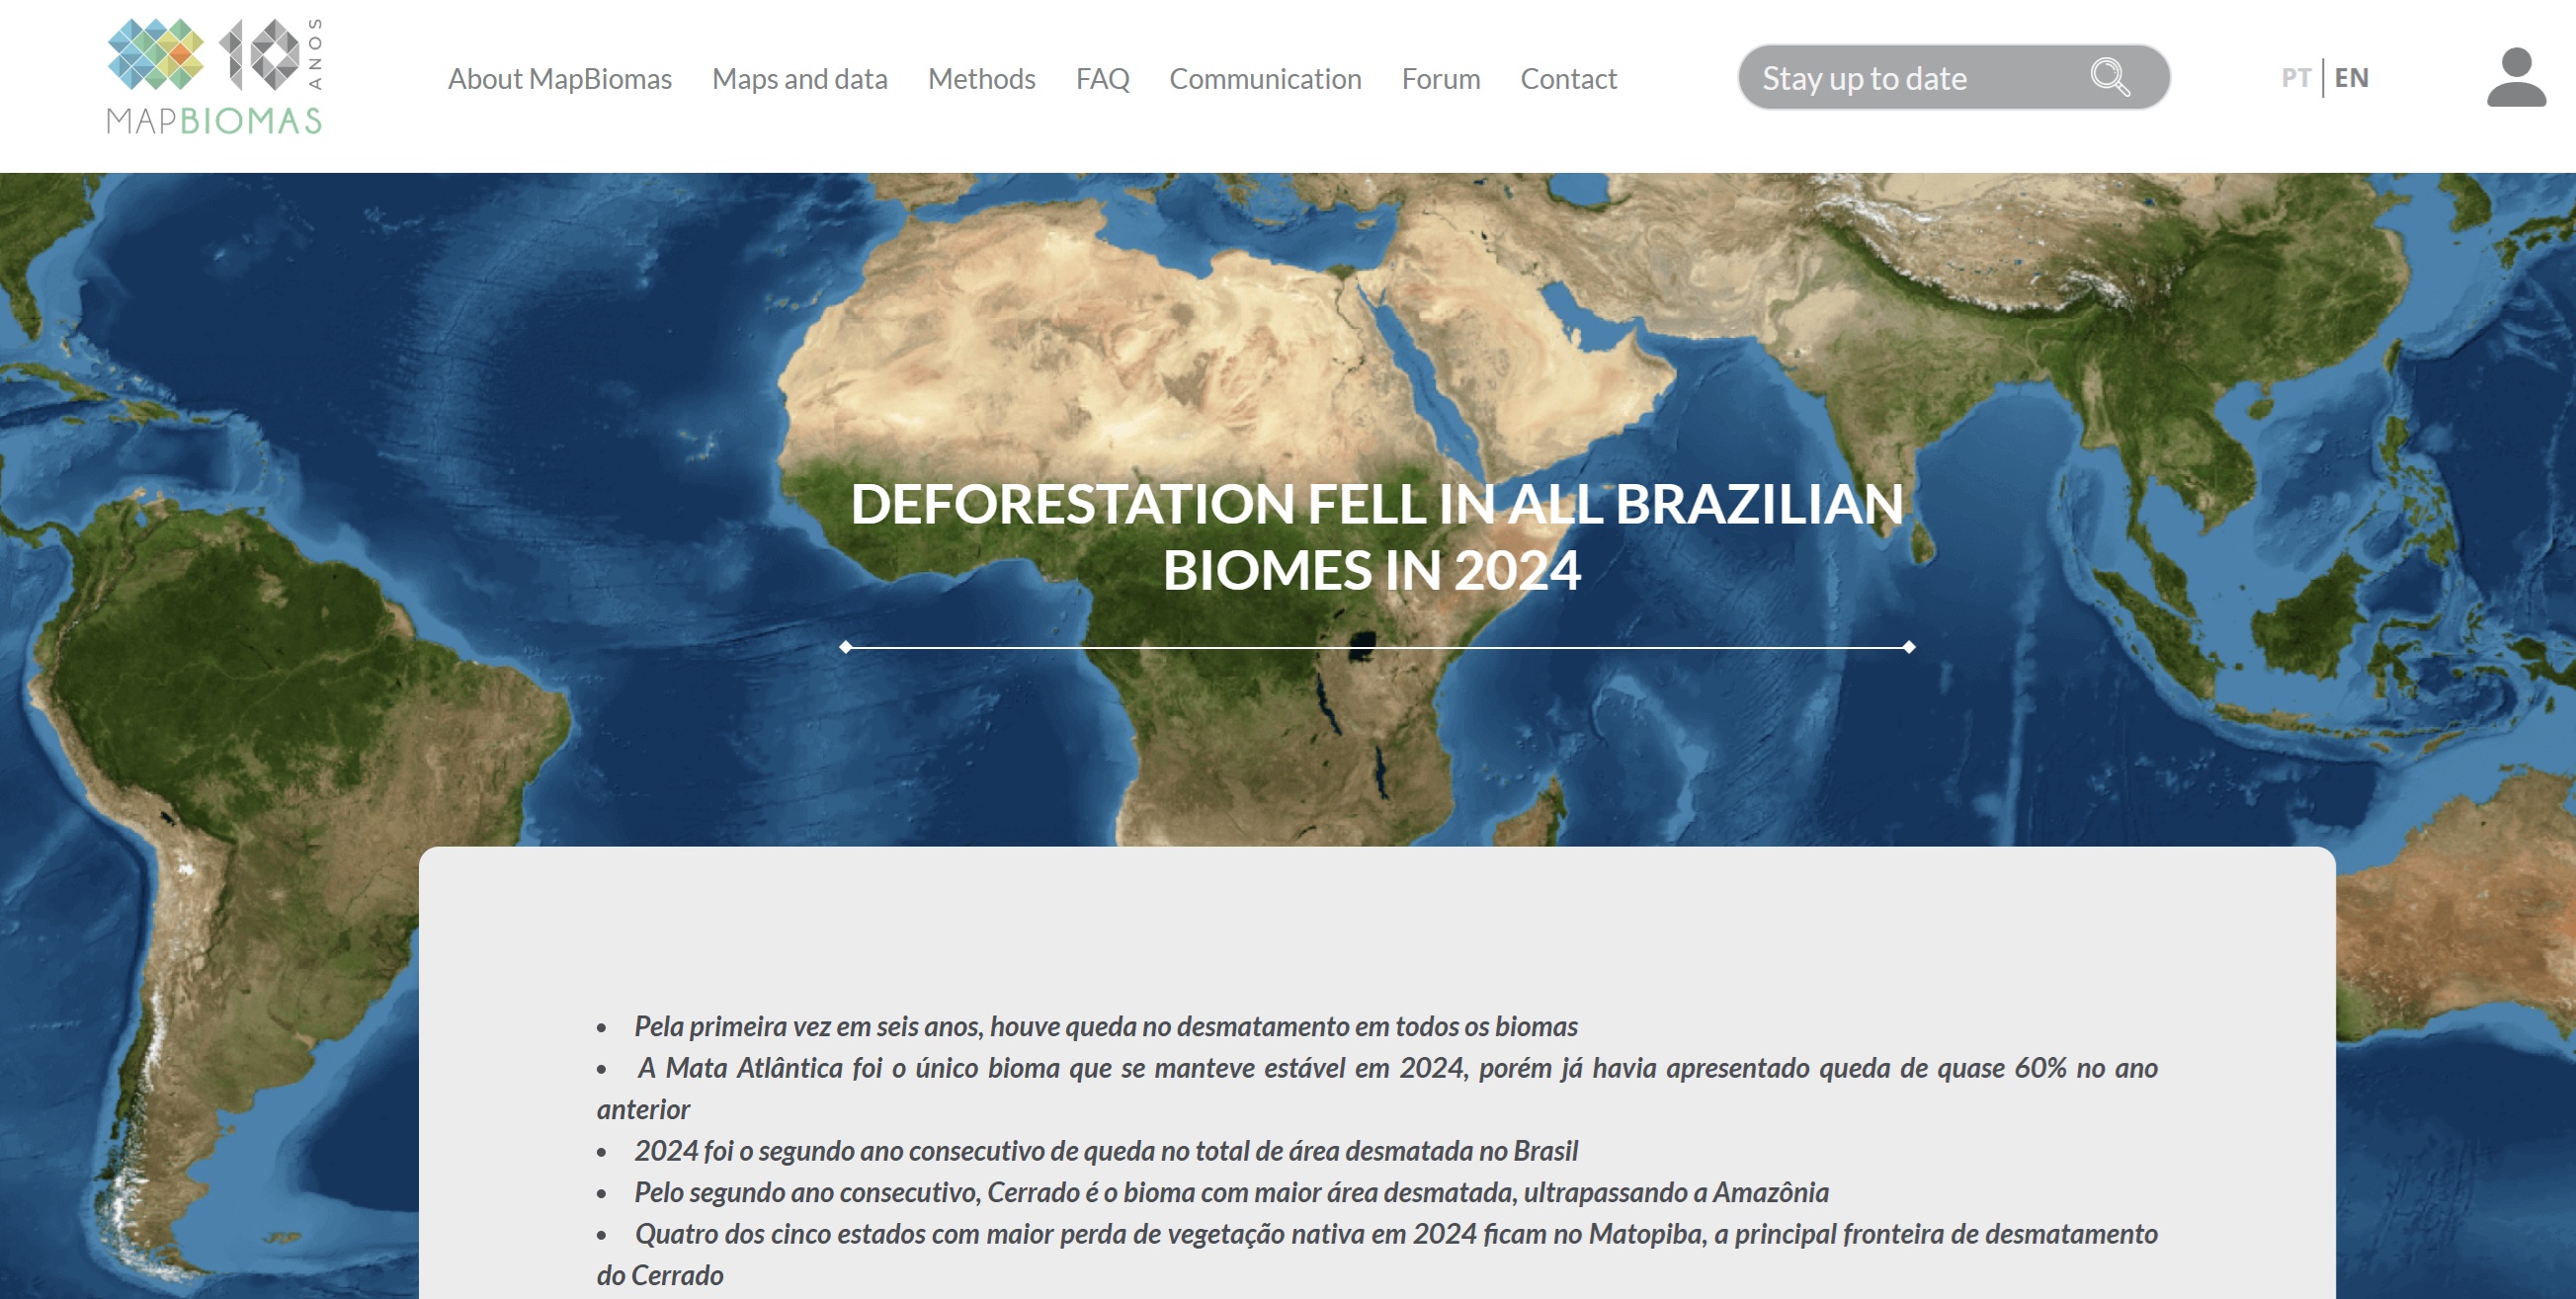
Task: Click the magnifying glass search icon
Action: coord(2109,77)
